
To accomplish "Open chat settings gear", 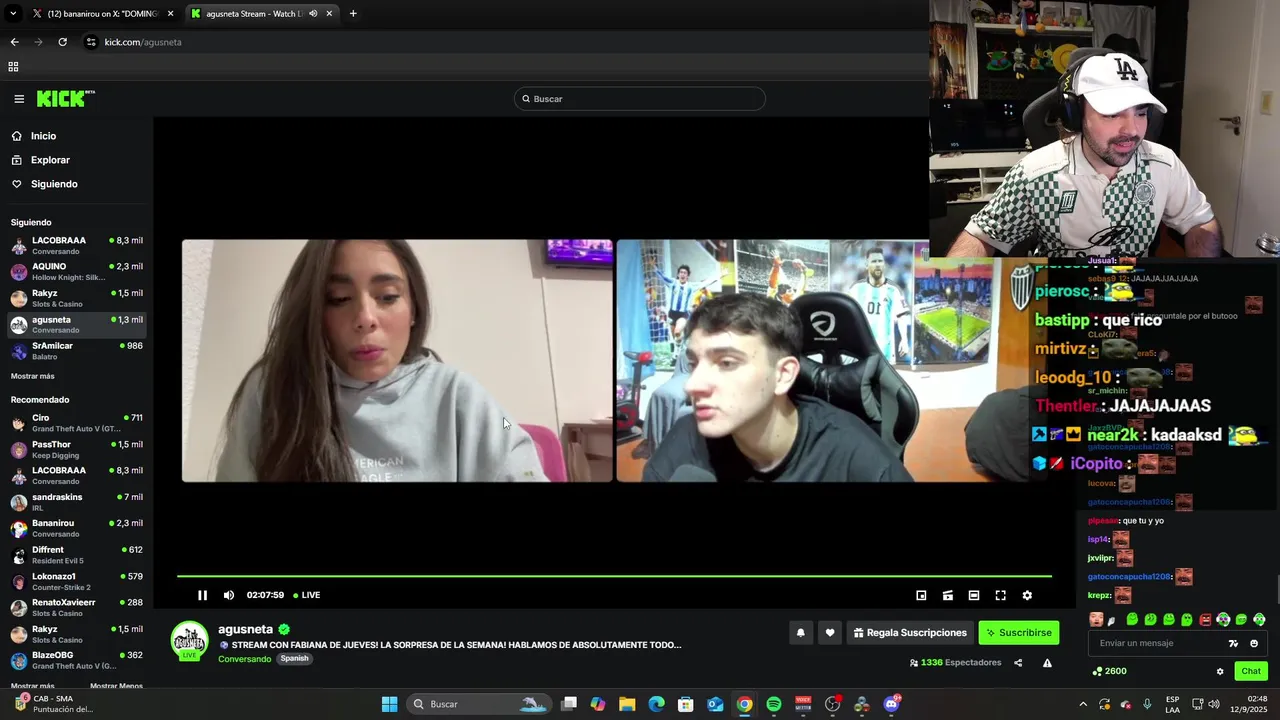I will (x=1220, y=671).
